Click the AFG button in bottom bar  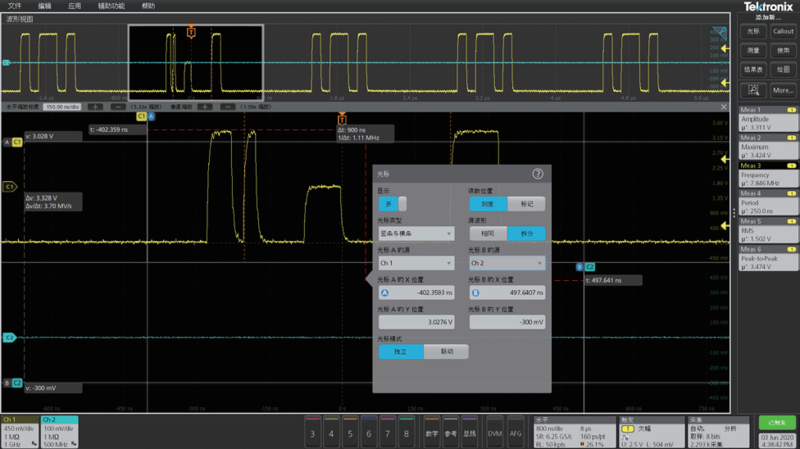tap(516, 433)
